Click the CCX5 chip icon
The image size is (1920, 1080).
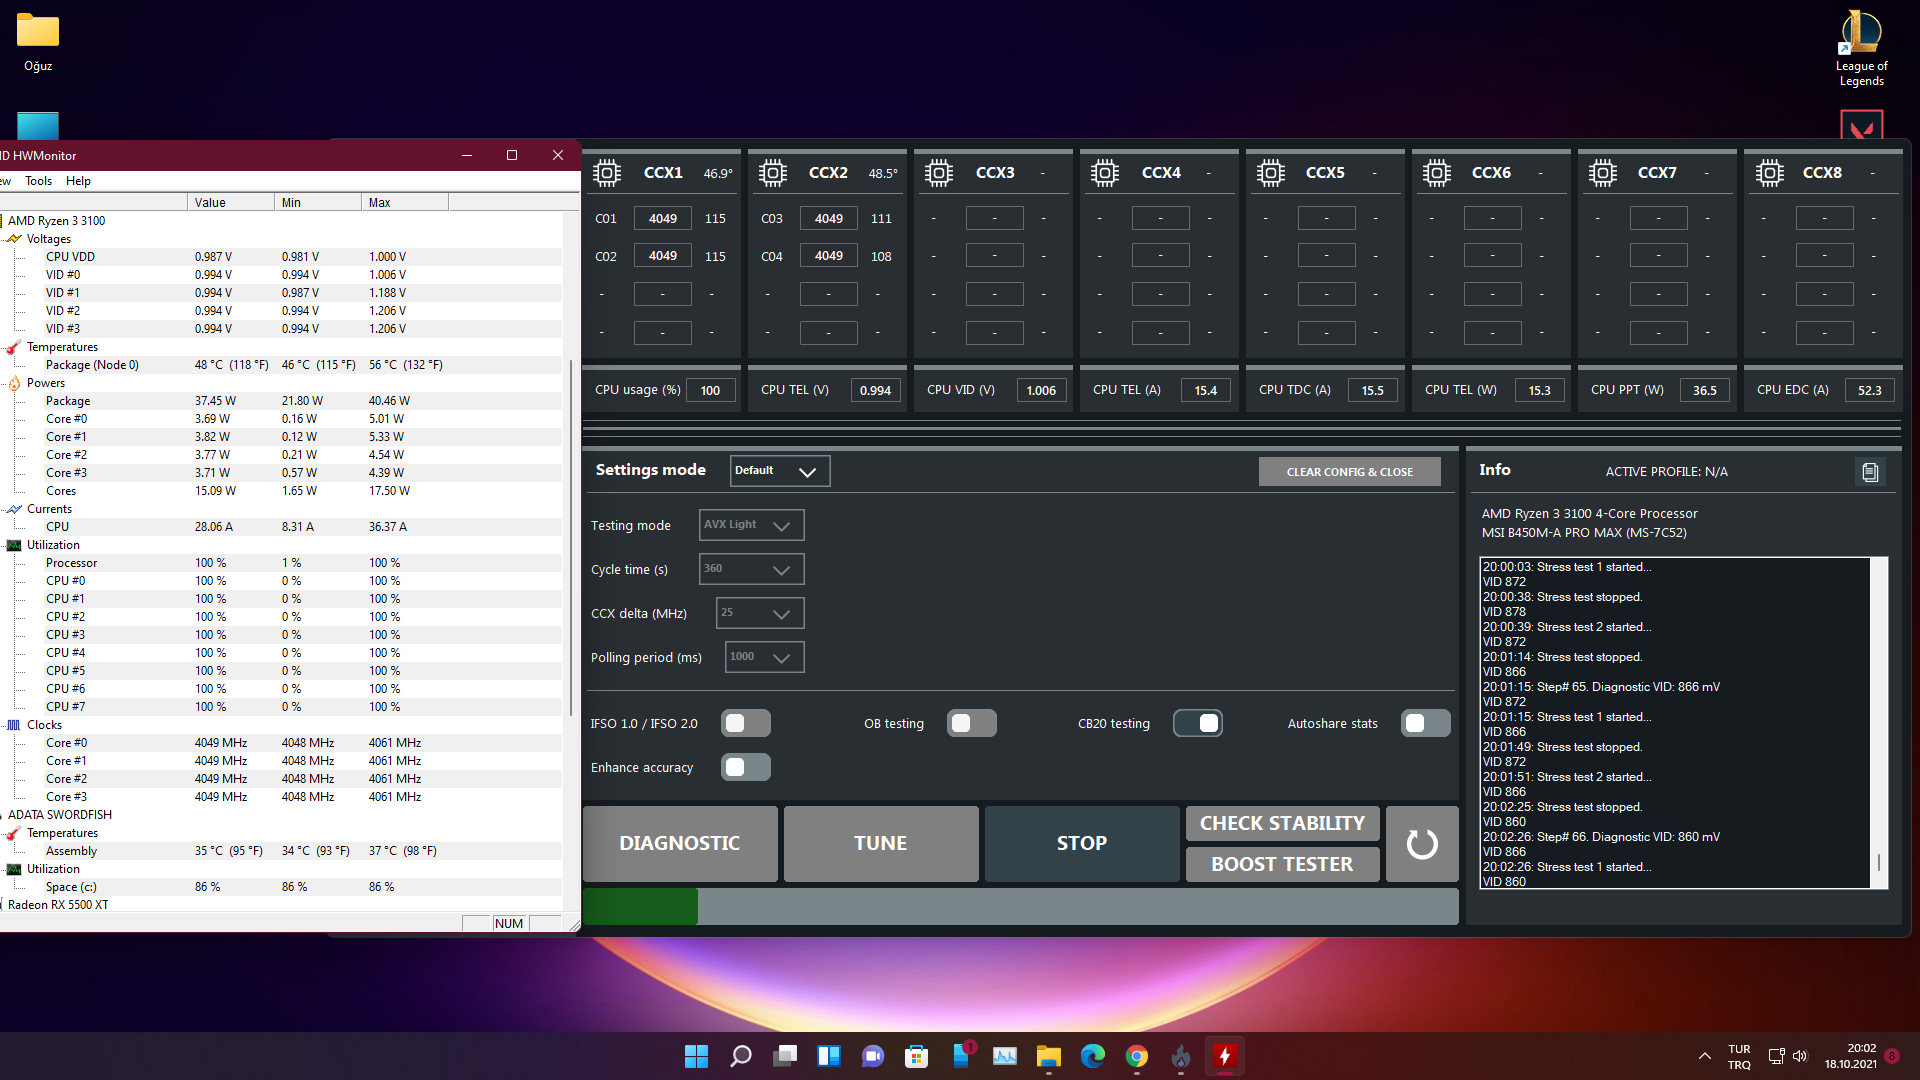[x=1271, y=173]
